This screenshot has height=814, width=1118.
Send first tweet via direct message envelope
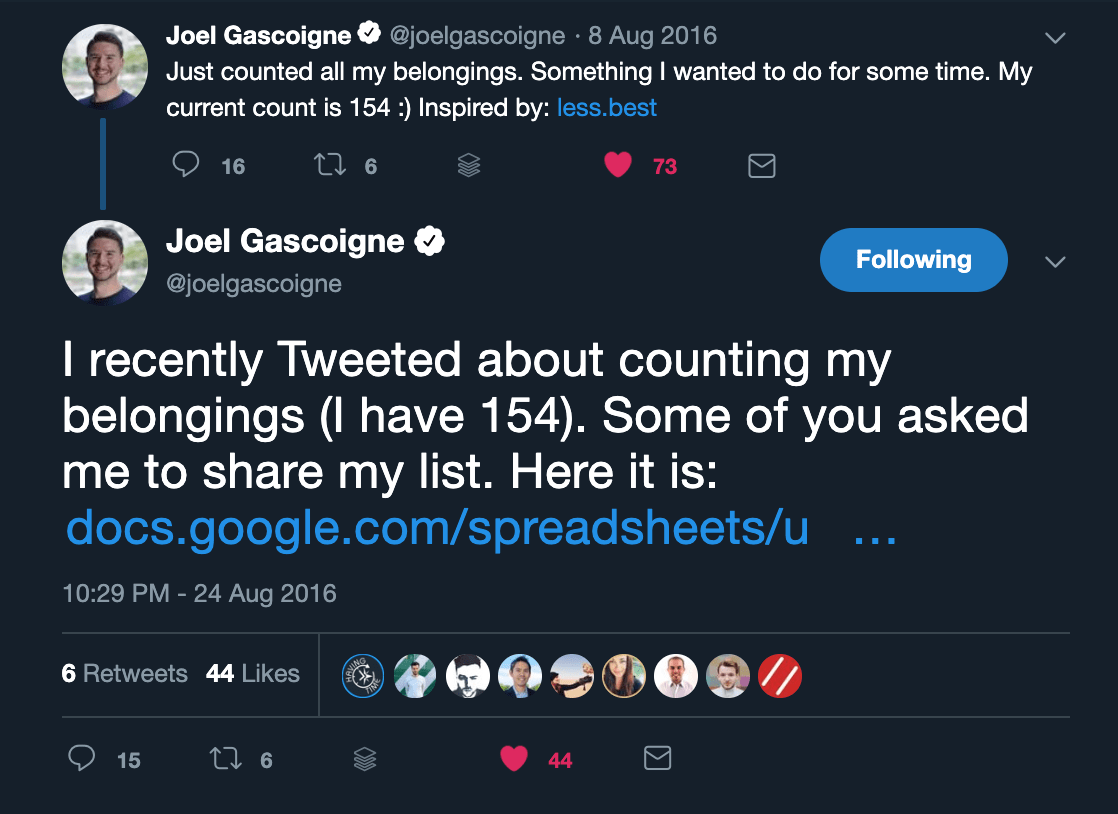click(x=762, y=166)
